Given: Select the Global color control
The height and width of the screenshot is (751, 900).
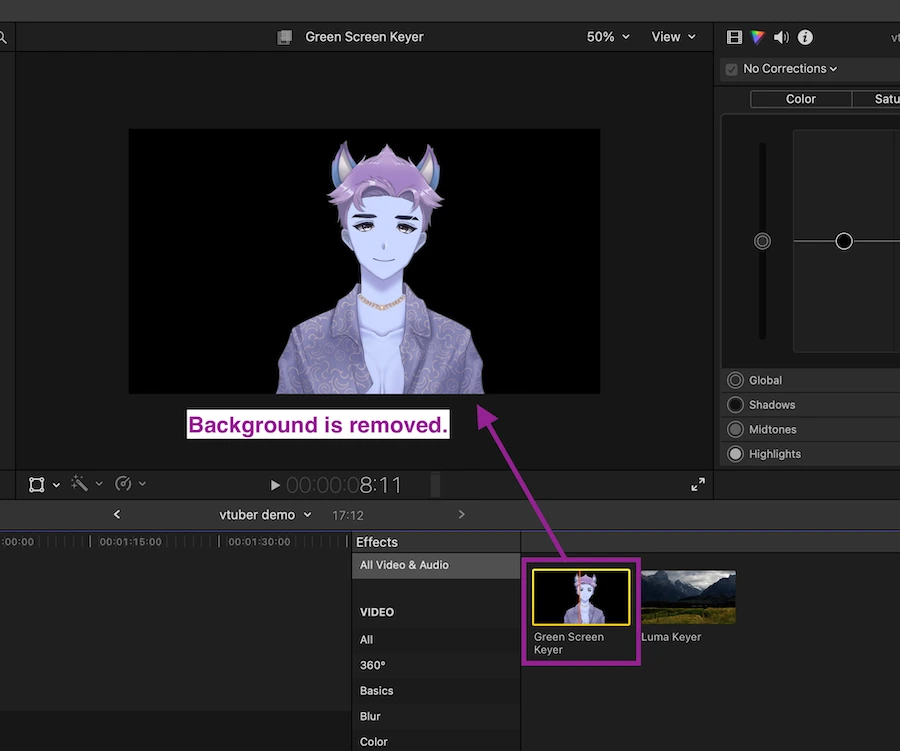Looking at the screenshot, I should pos(735,380).
